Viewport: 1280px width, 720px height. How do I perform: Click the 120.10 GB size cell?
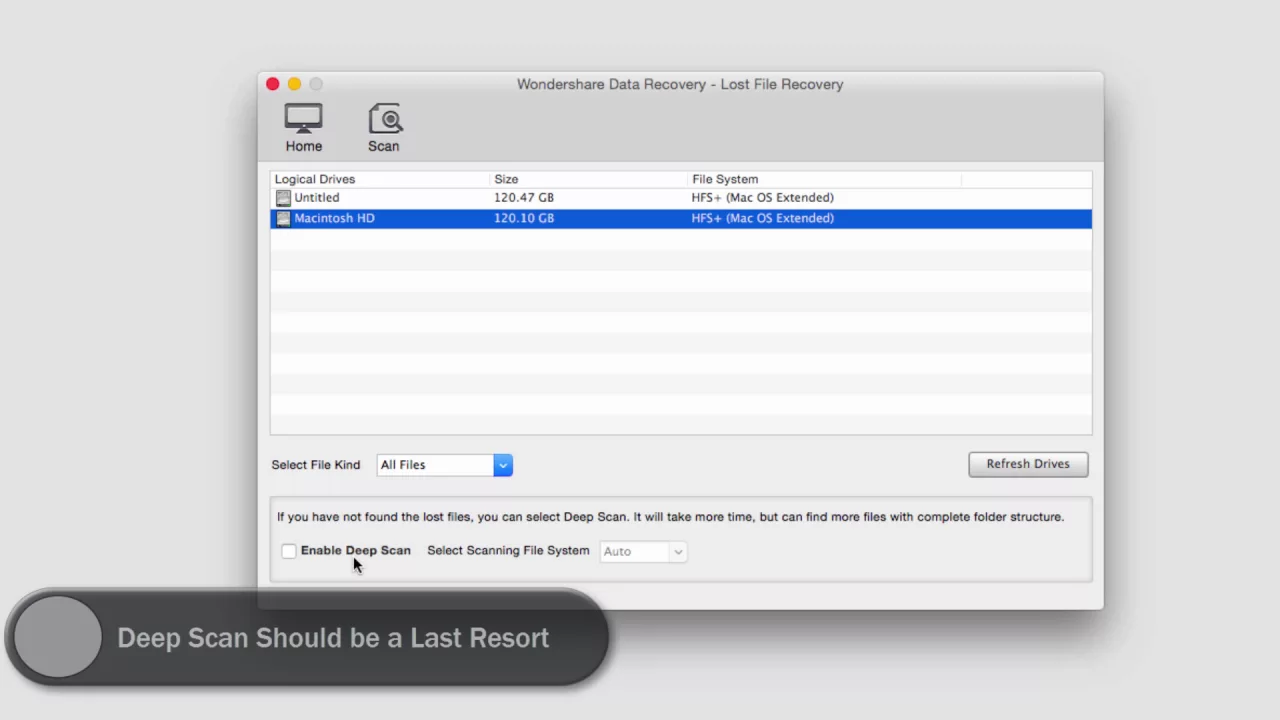(524, 218)
